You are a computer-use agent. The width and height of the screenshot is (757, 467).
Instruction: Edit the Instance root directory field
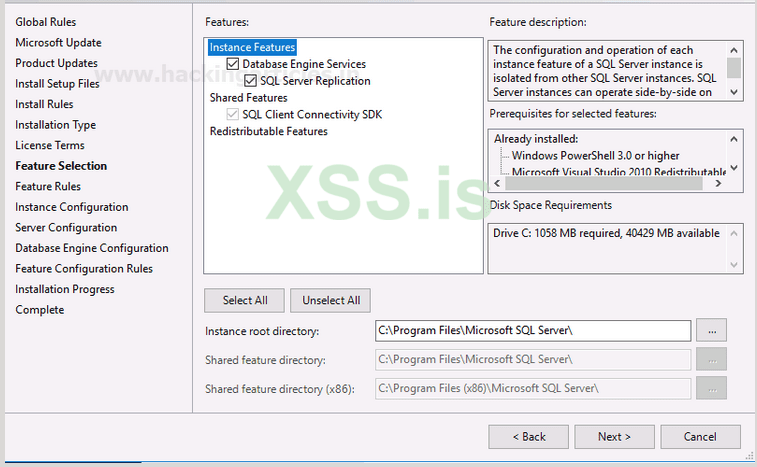pos(533,331)
